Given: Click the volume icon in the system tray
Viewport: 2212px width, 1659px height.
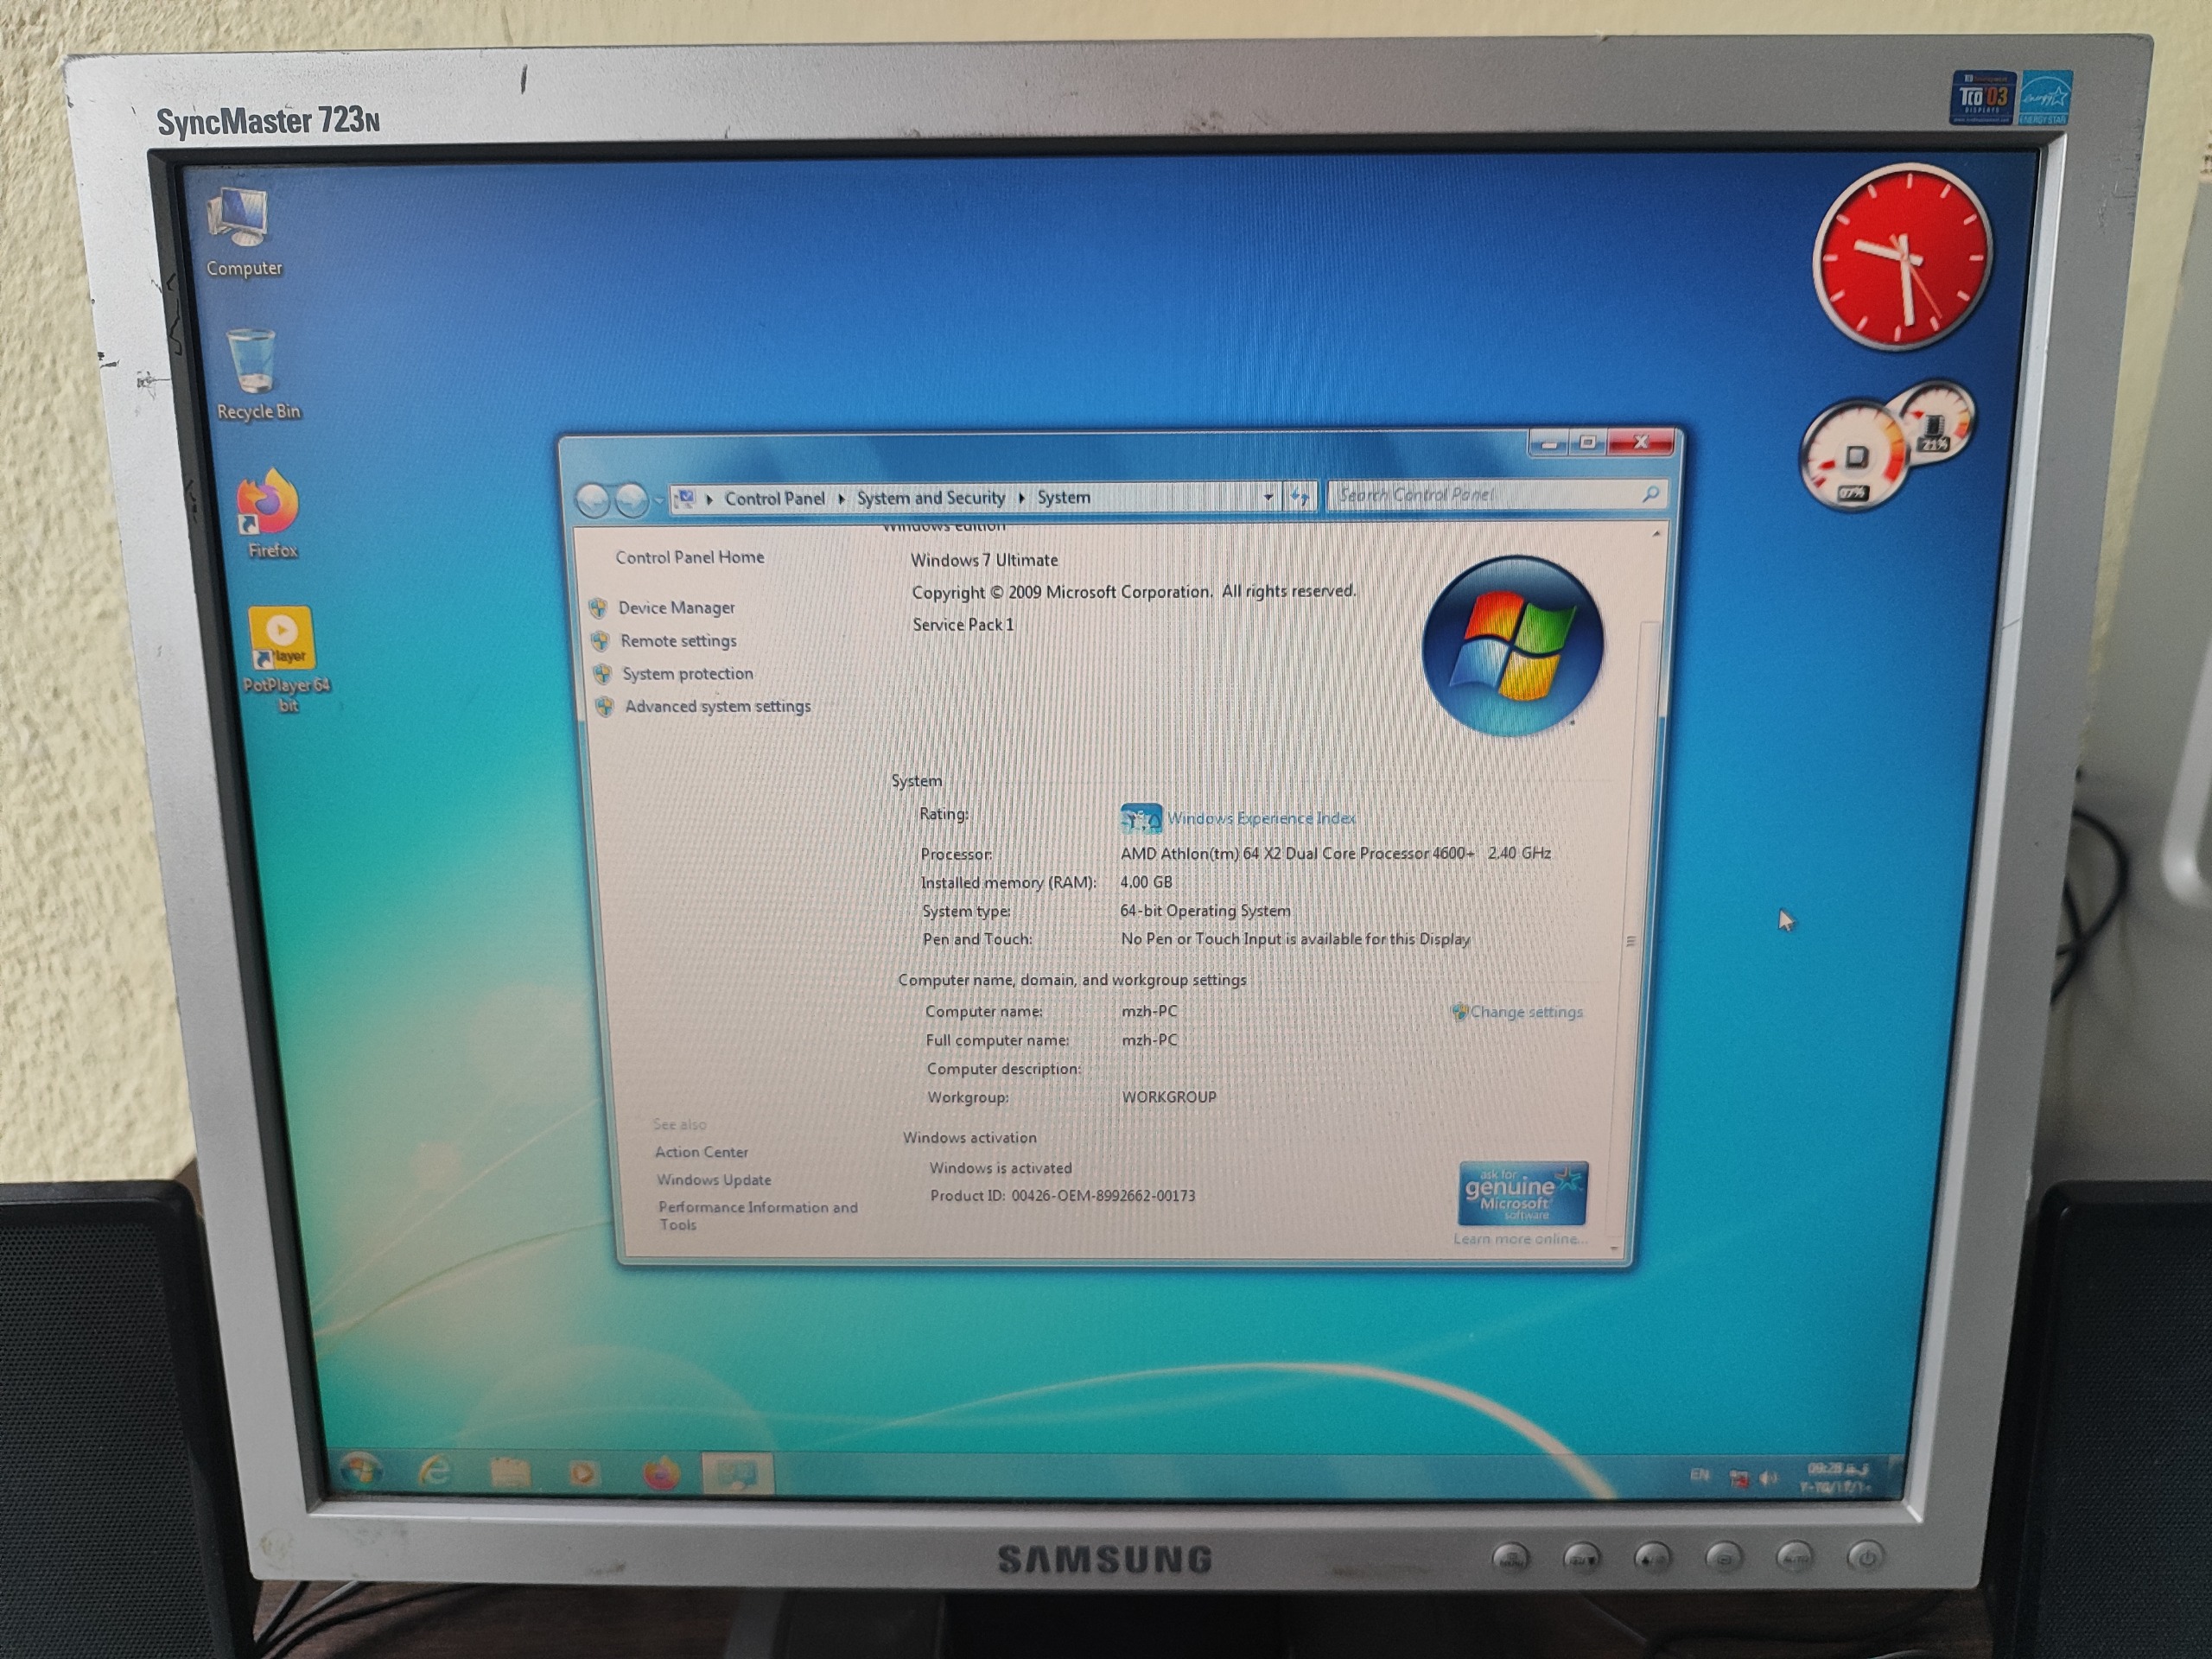Looking at the screenshot, I should coord(1768,1478).
